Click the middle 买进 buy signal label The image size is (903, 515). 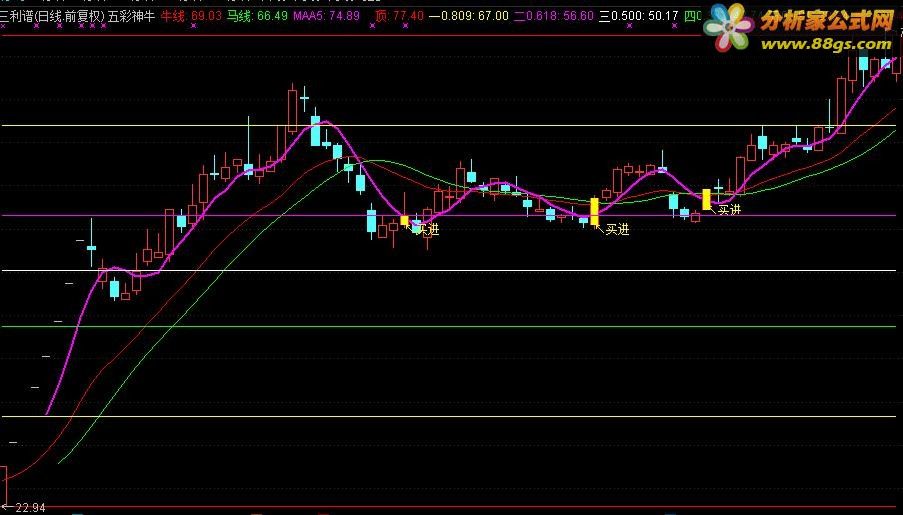coord(617,230)
